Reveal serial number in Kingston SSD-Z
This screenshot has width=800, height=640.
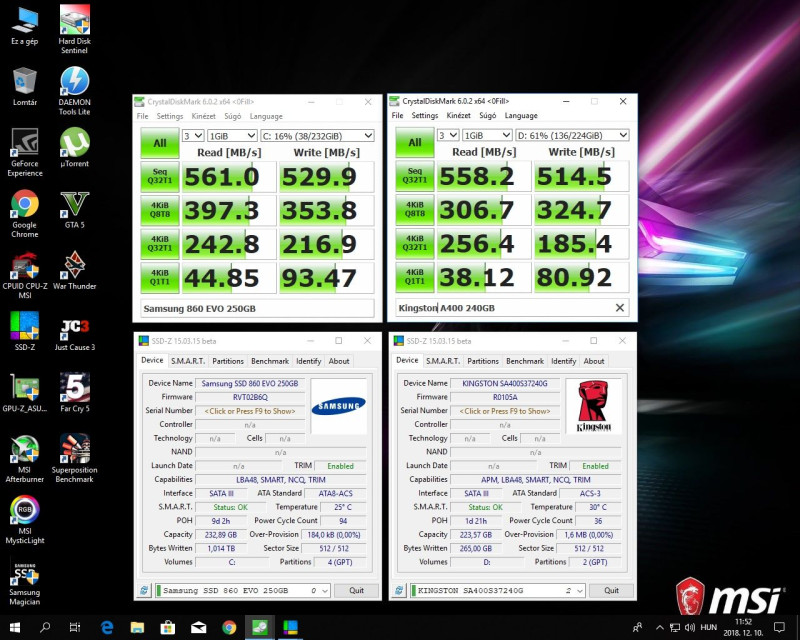click(505, 411)
